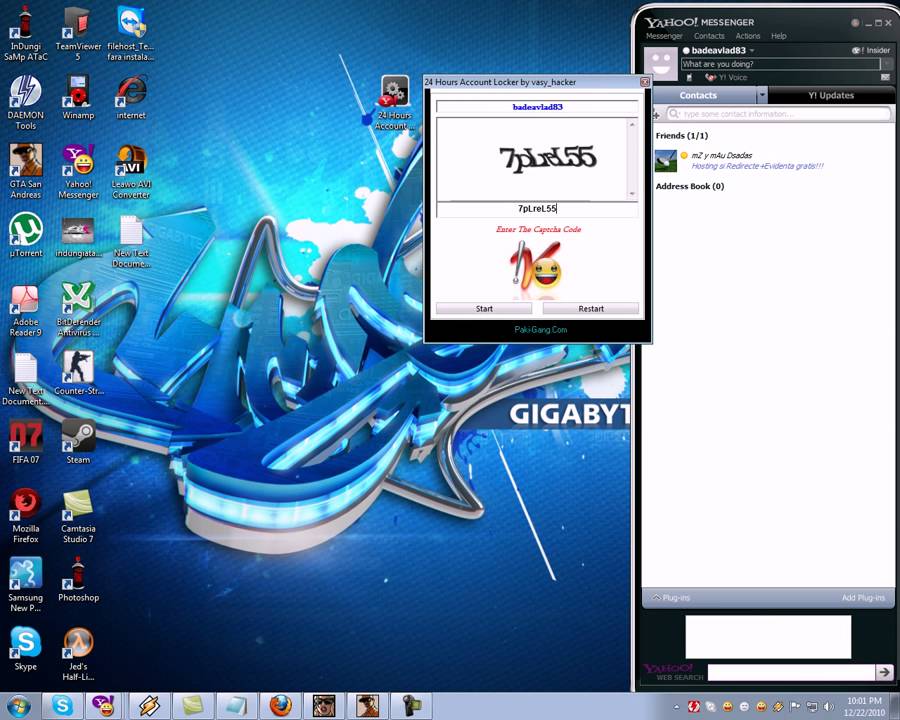900x720 pixels.
Task: Click captcha box scrollbar down arrow
Action: 633,194
